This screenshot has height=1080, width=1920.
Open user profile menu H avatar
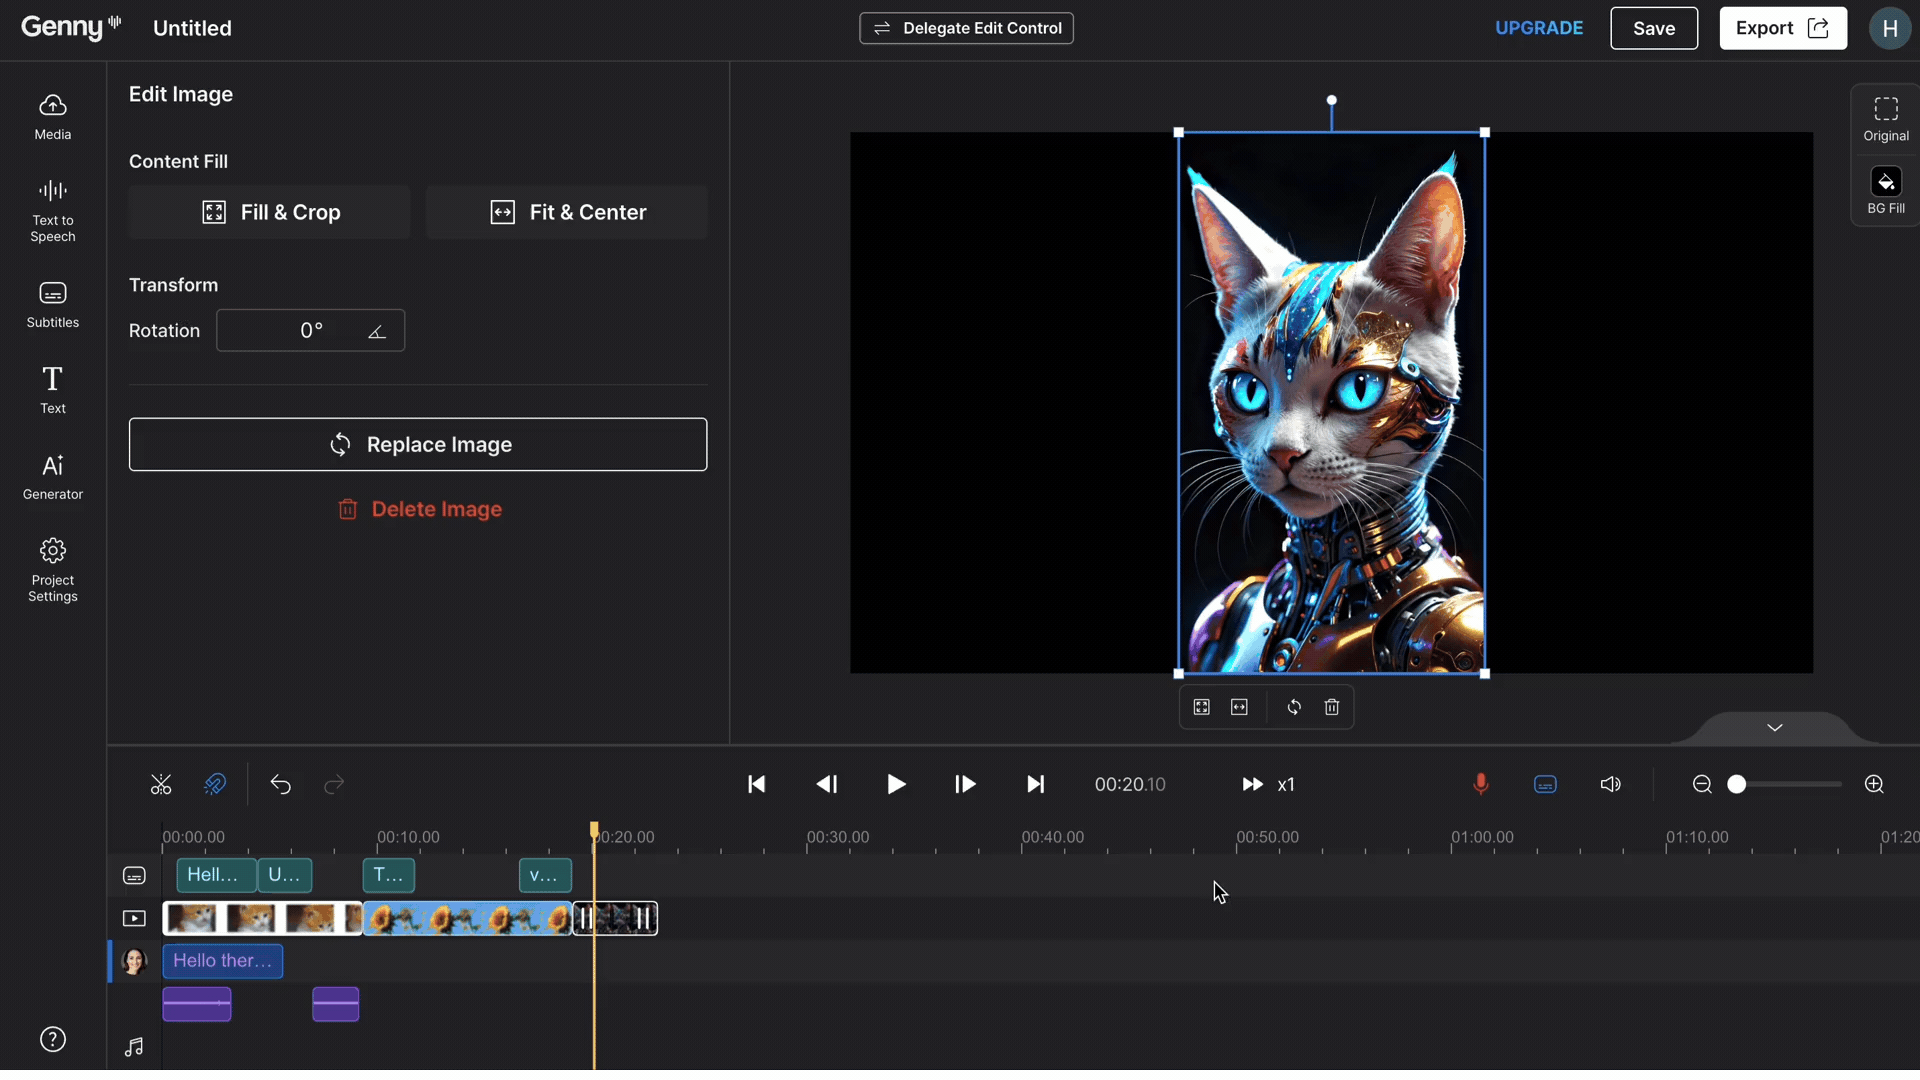coord(1889,28)
